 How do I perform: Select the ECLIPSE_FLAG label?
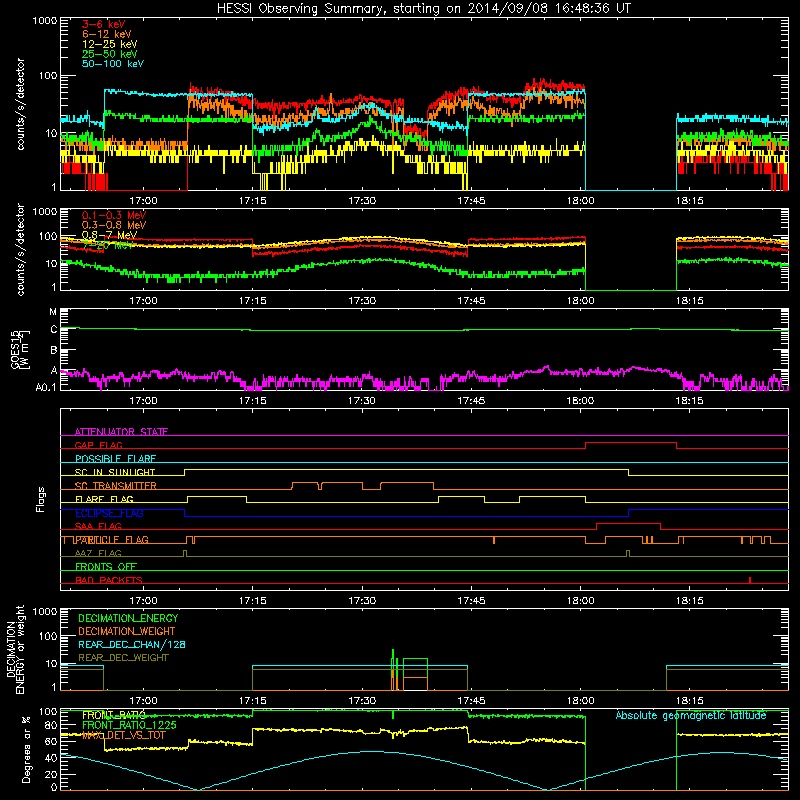(109, 513)
